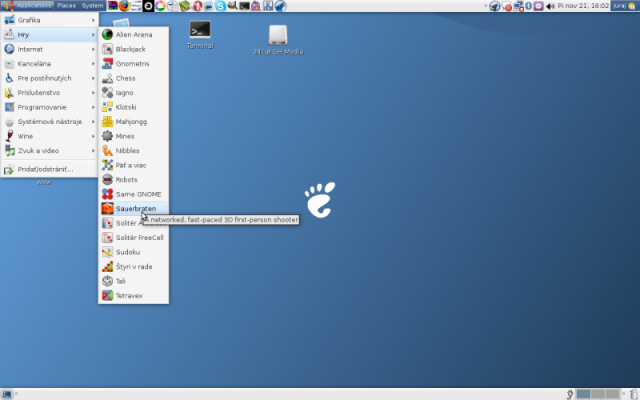Expand the Grafika category
640x400 pixels.
click(x=49, y=20)
